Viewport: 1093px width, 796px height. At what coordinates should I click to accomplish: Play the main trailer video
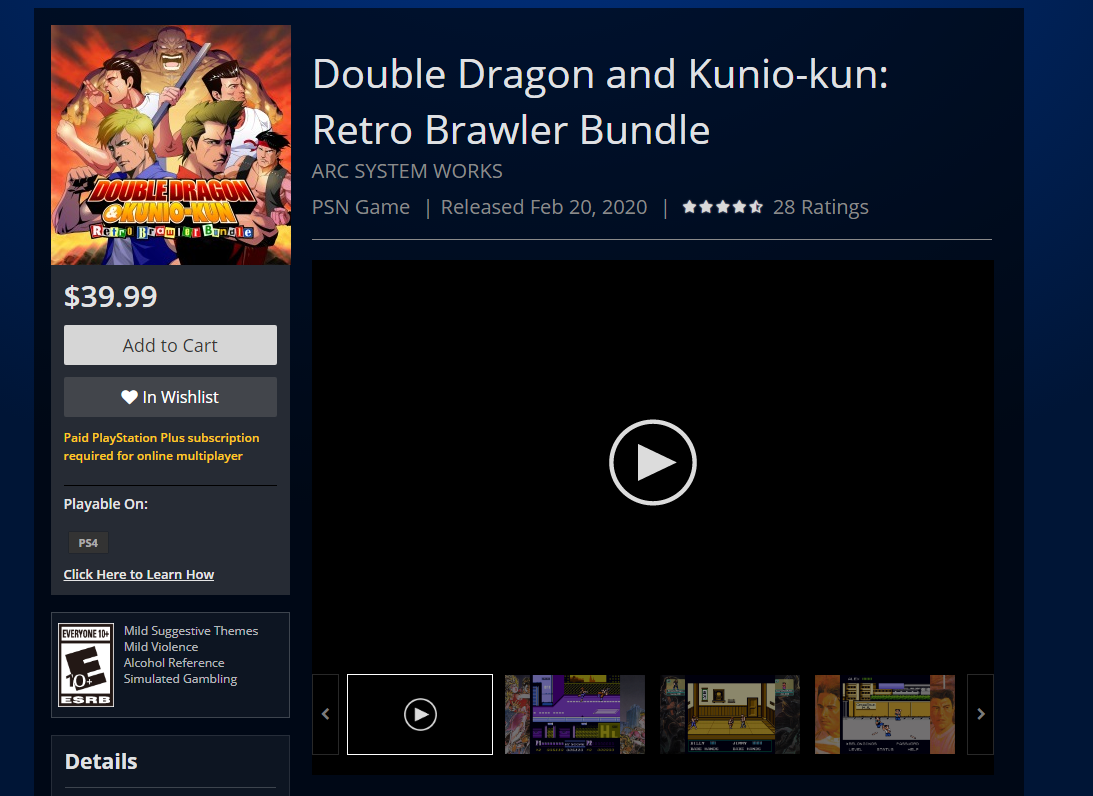coord(652,462)
